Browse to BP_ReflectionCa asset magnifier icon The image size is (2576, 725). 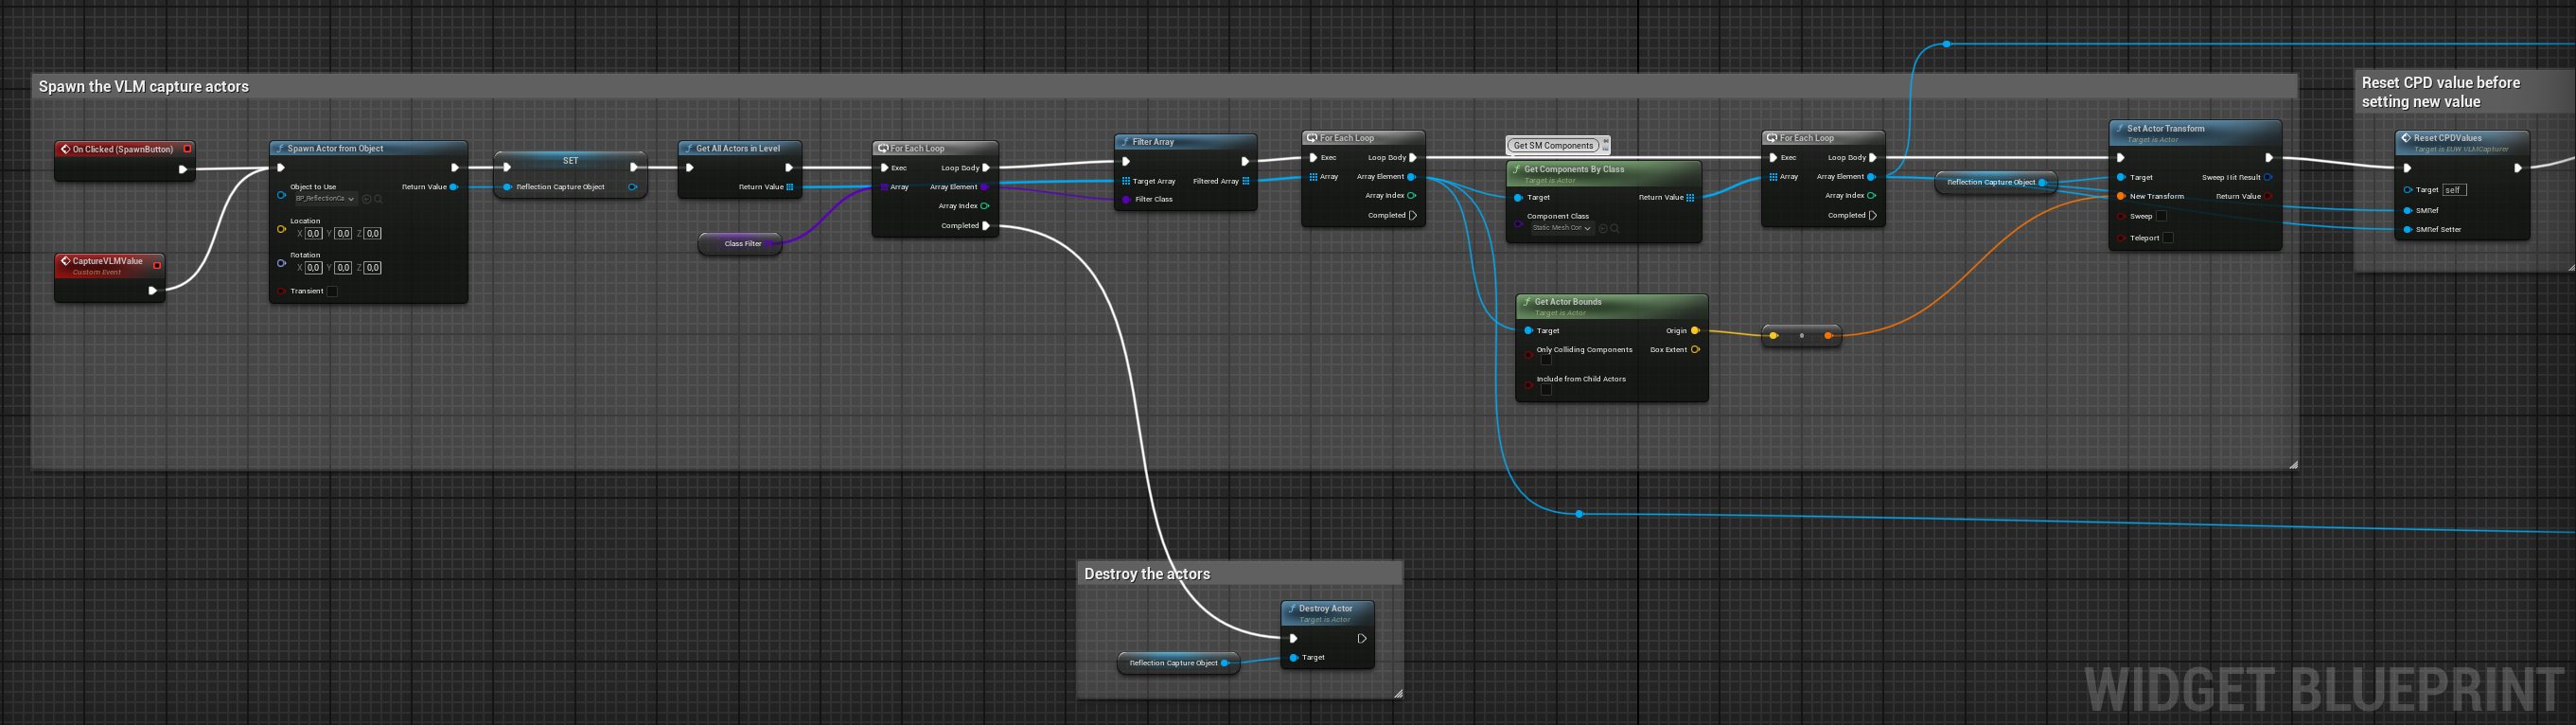(x=378, y=199)
